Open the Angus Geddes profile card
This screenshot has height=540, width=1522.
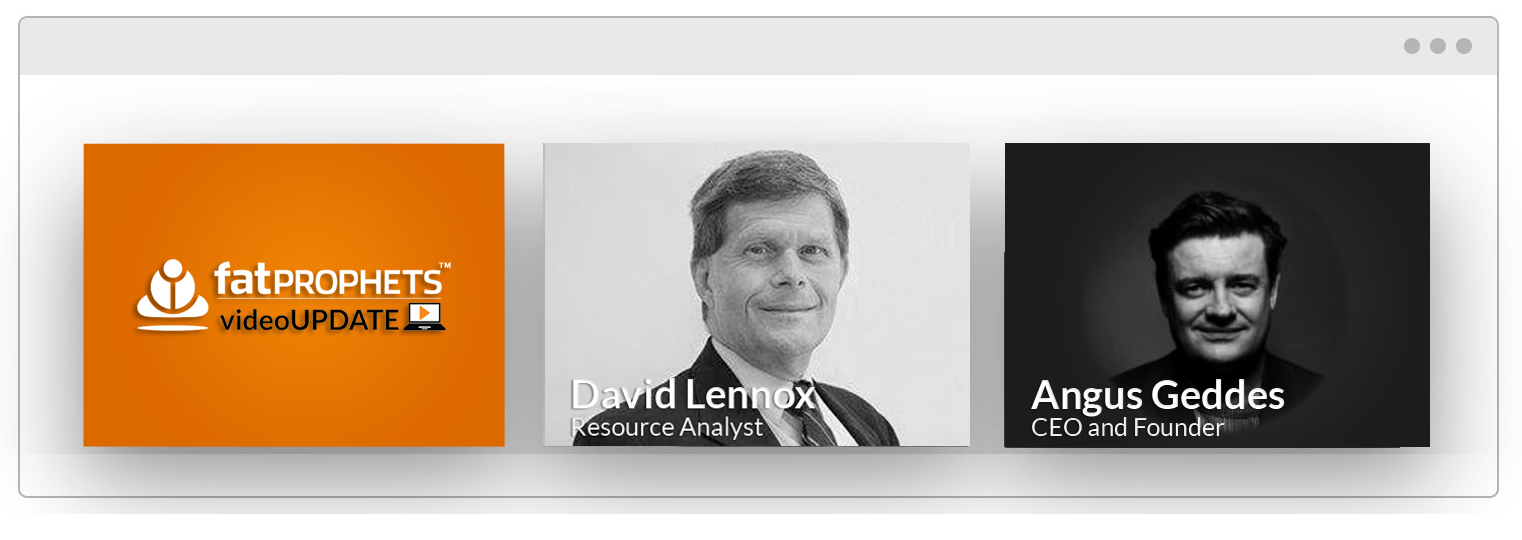point(1217,295)
